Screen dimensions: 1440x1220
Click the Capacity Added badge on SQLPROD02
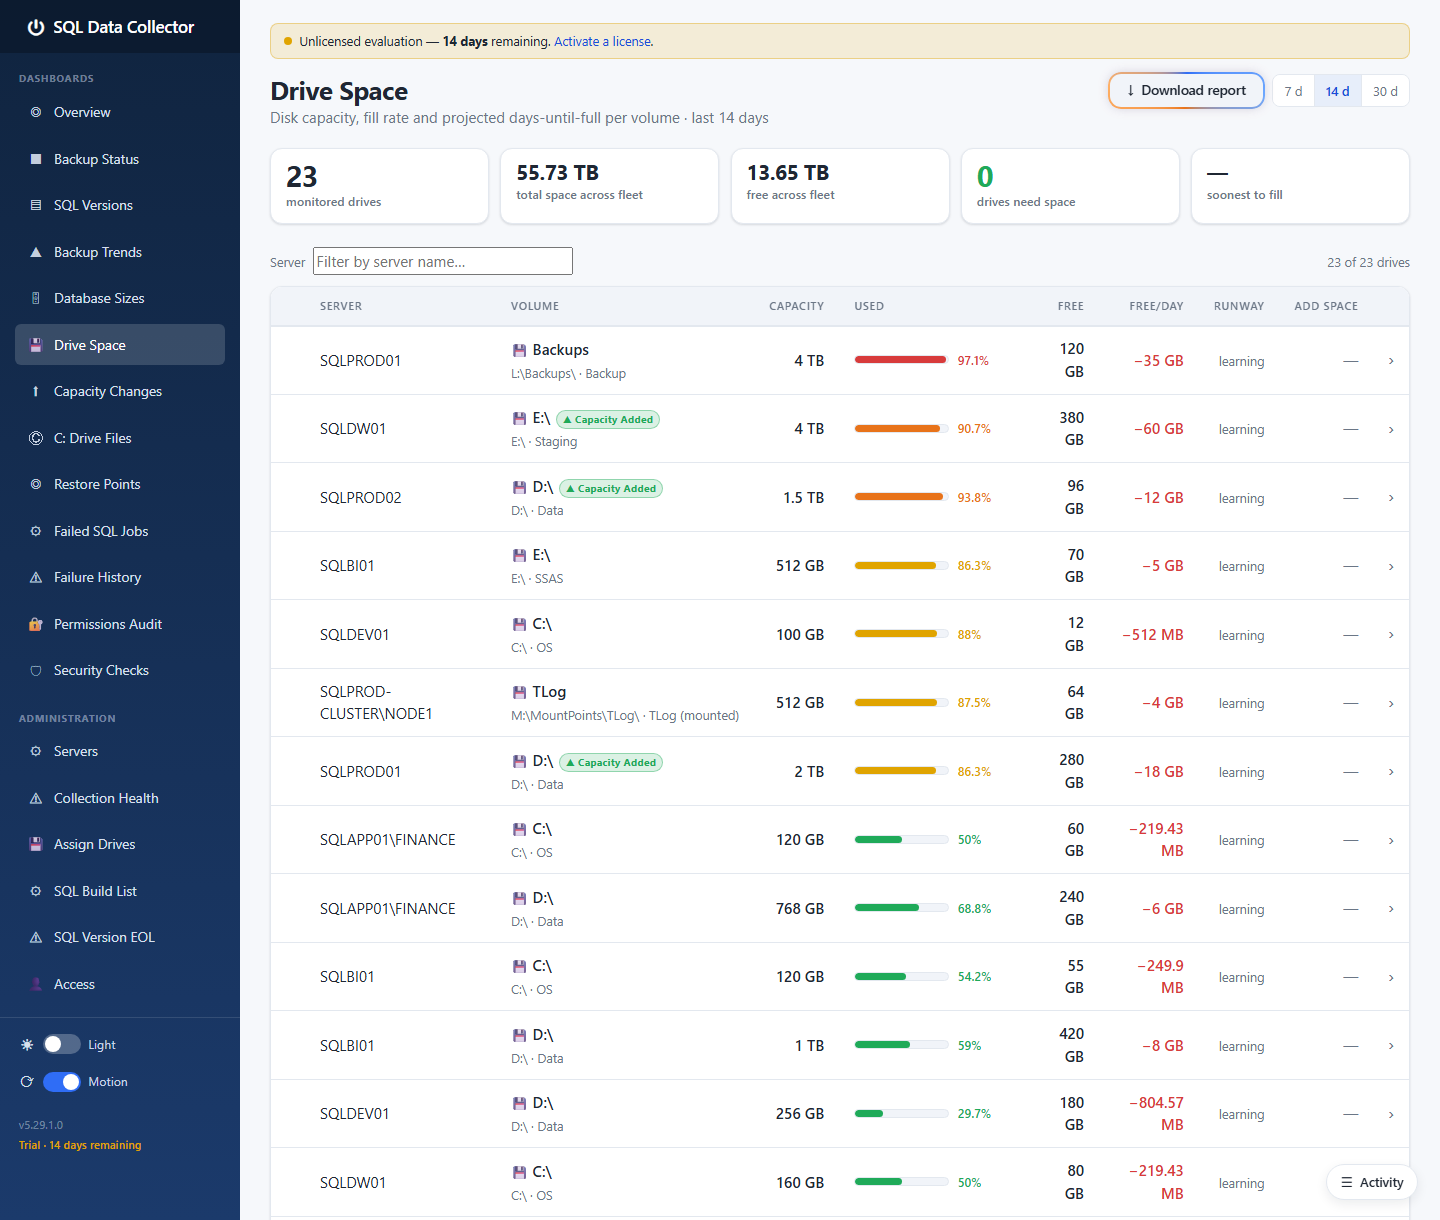point(610,489)
